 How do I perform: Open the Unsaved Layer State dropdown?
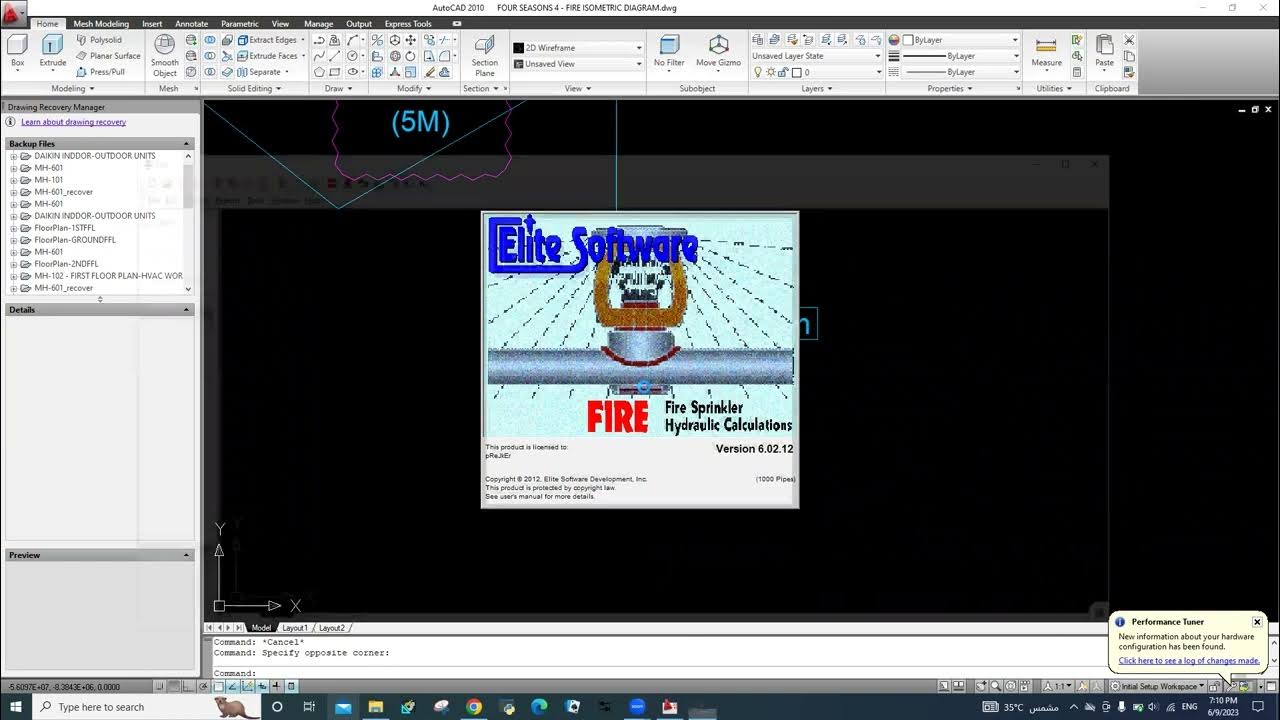(816, 56)
